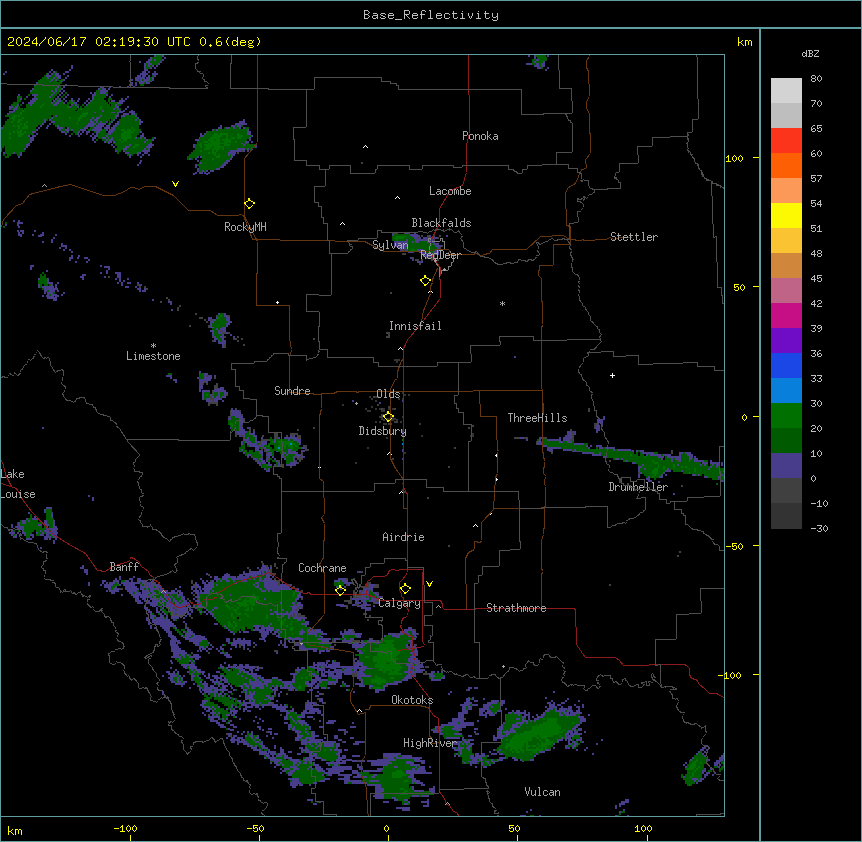Image resolution: width=862 pixels, height=842 pixels.
Task: Select the orange 57-60 dBZ legend color
Action: tap(786, 166)
